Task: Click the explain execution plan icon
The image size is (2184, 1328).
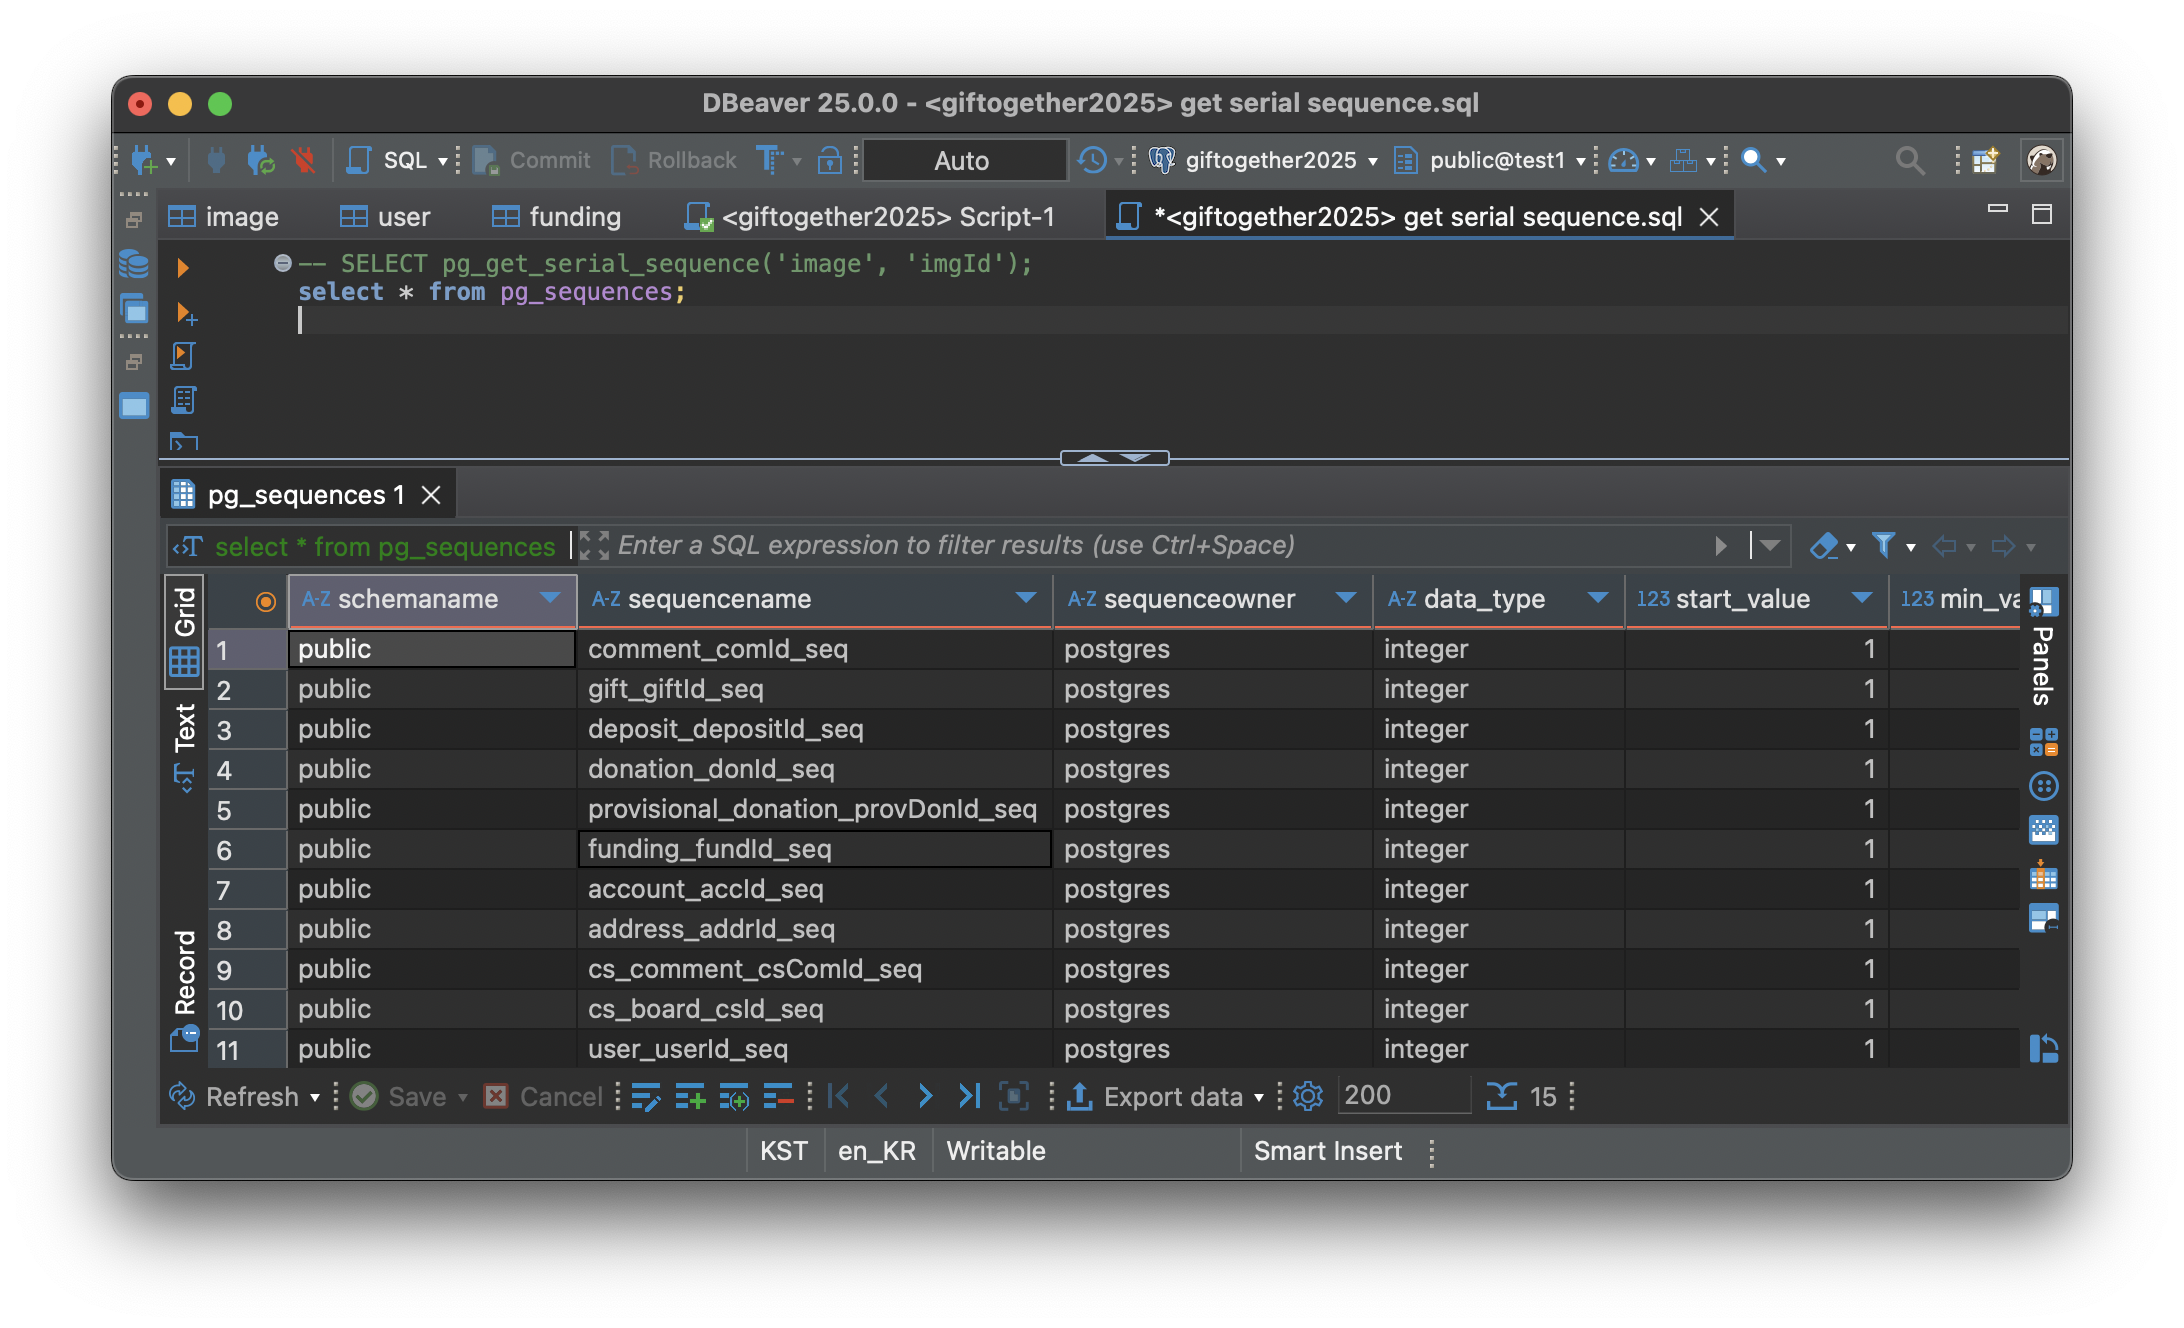Action: 183,400
